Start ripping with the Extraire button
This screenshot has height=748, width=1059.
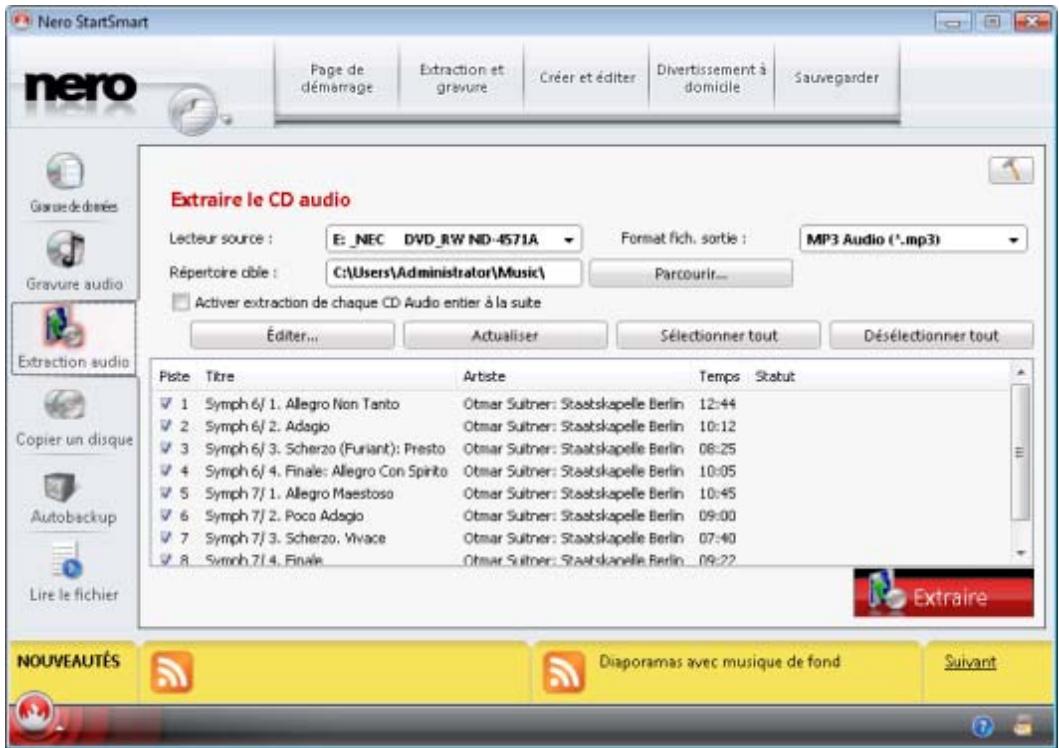point(944,593)
